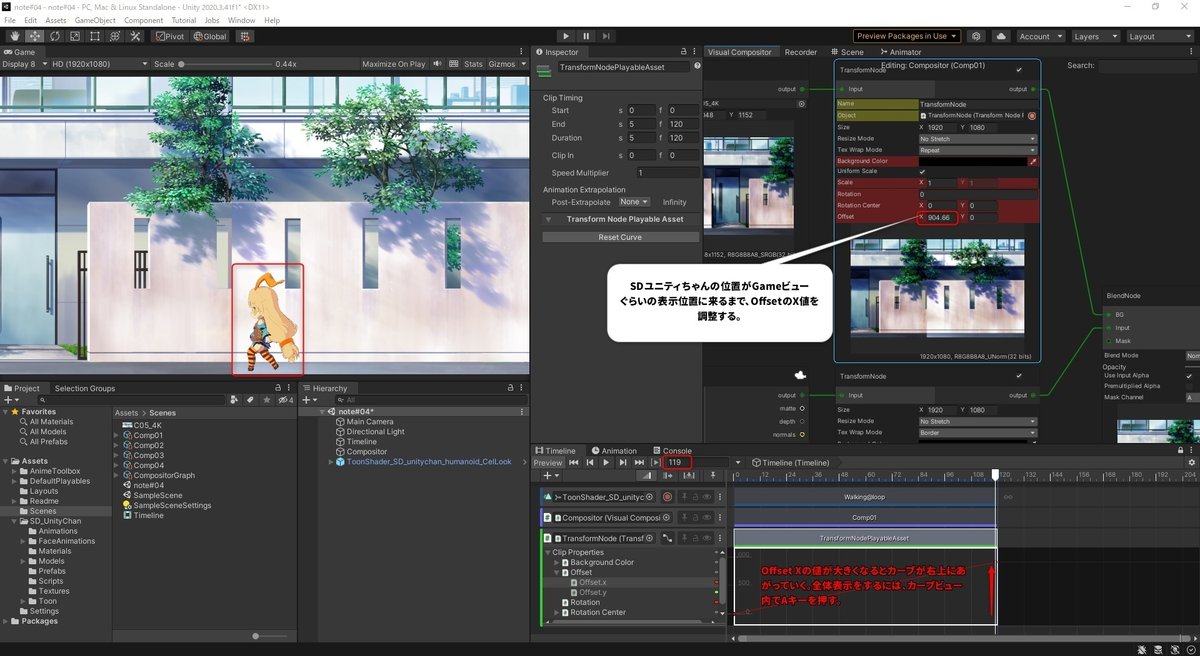Switch to the Recorder tab
Viewport: 1200px width, 656px height.
pyautogui.click(x=800, y=52)
